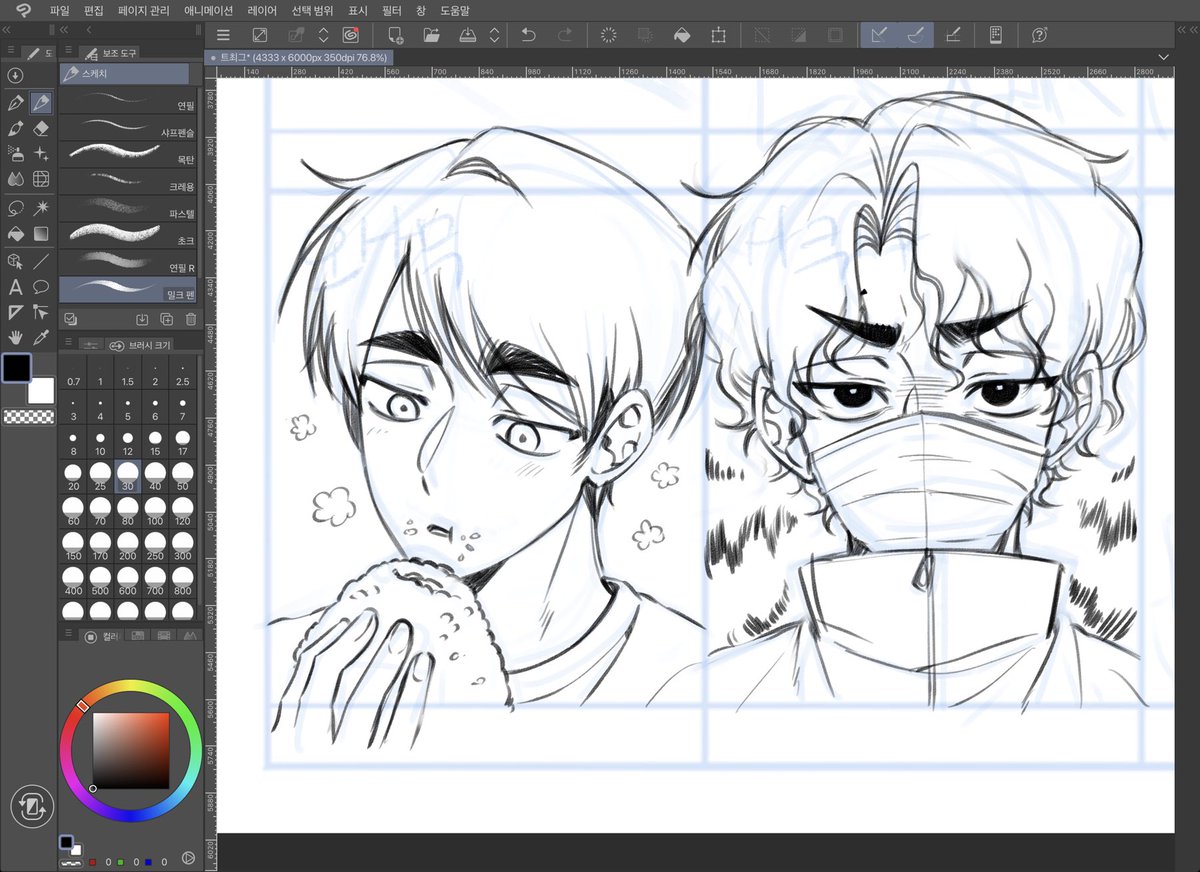Screen dimensions: 1200x872
Task: Expand the arrows next to Save icon
Action: click(x=494, y=35)
